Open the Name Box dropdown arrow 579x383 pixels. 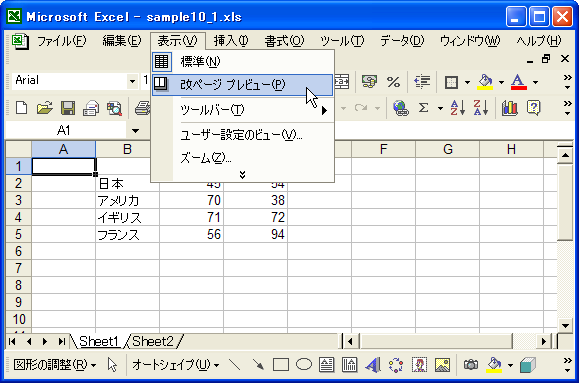point(136,131)
